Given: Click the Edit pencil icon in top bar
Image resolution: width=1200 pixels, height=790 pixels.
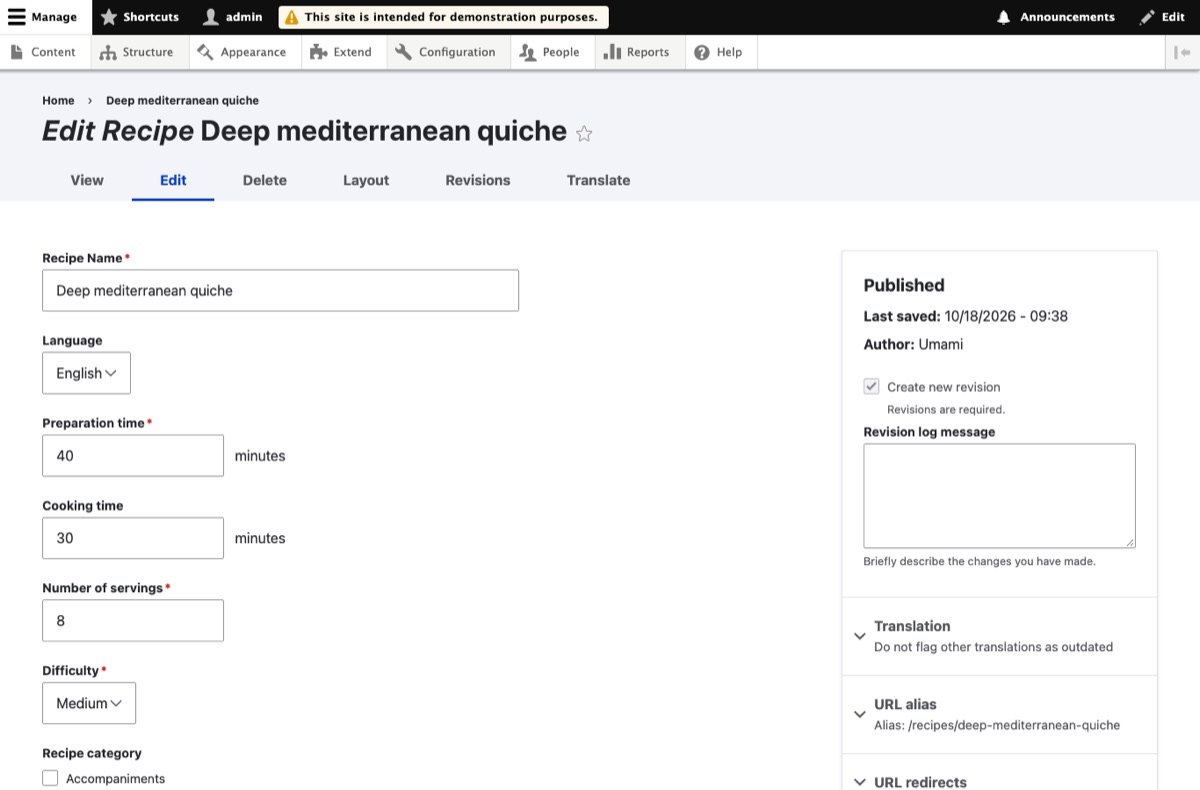Looking at the screenshot, I should pos(1147,17).
